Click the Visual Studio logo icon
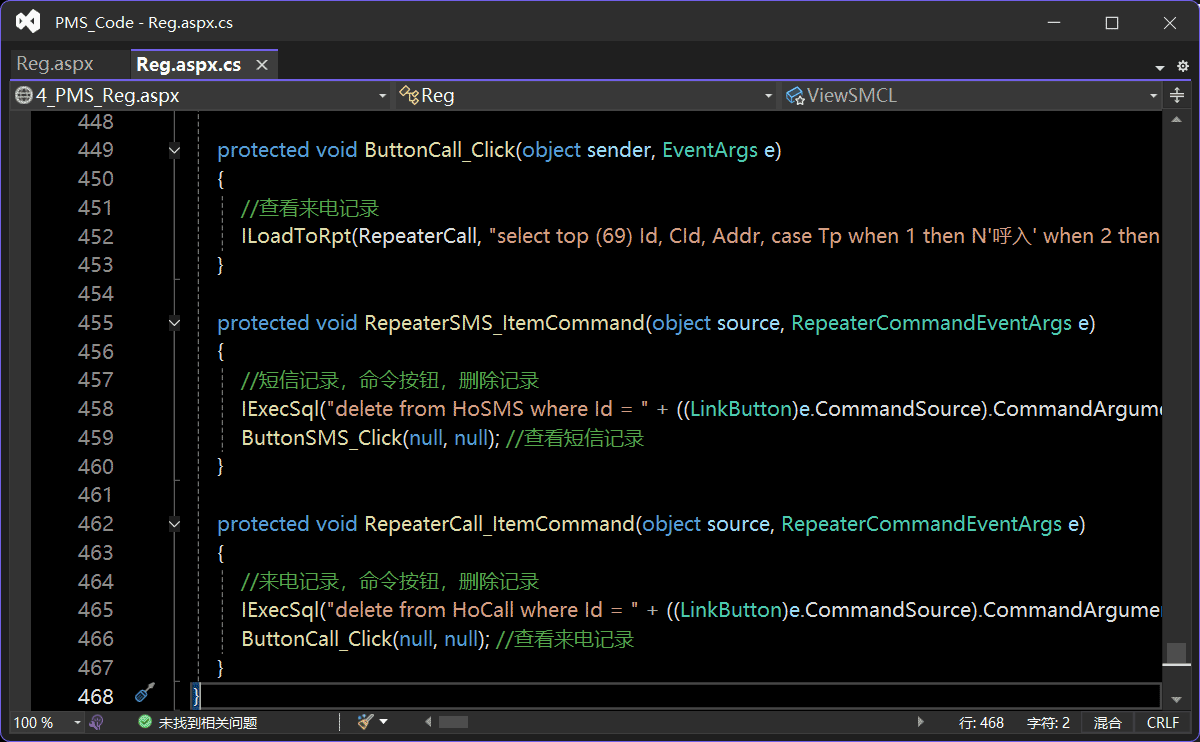The image size is (1200, 742). pos(28,22)
